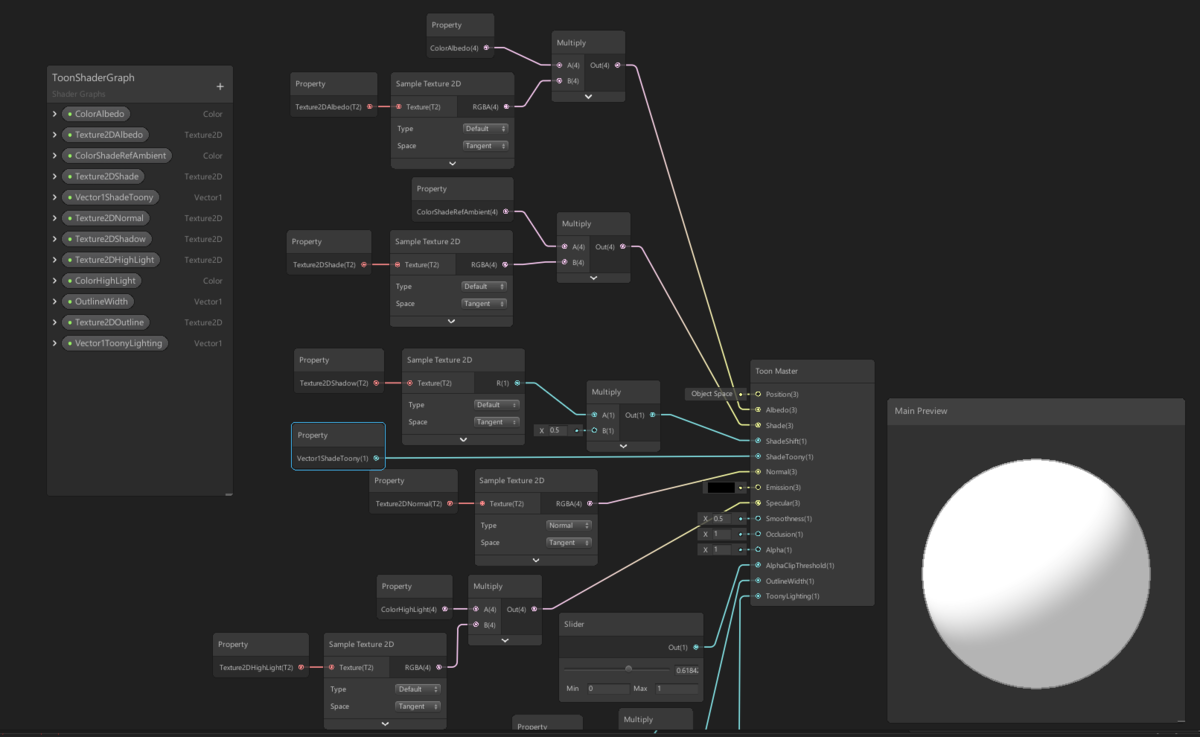Viewport: 1200px width, 737px height.
Task: Open Space dropdown on Texture2DAlbedo's Sample Texture 2D node
Action: tap(485, 145)
